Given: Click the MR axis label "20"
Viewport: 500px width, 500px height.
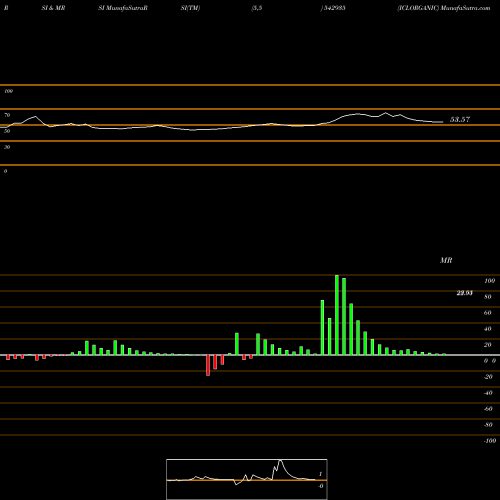Looking at the screenshot, I should (488, 345).
